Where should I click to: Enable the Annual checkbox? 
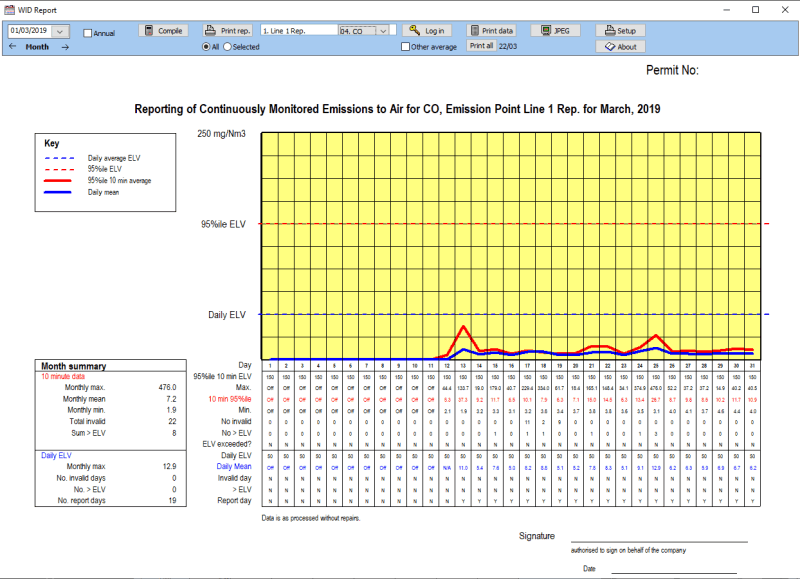tap(88, 33)
